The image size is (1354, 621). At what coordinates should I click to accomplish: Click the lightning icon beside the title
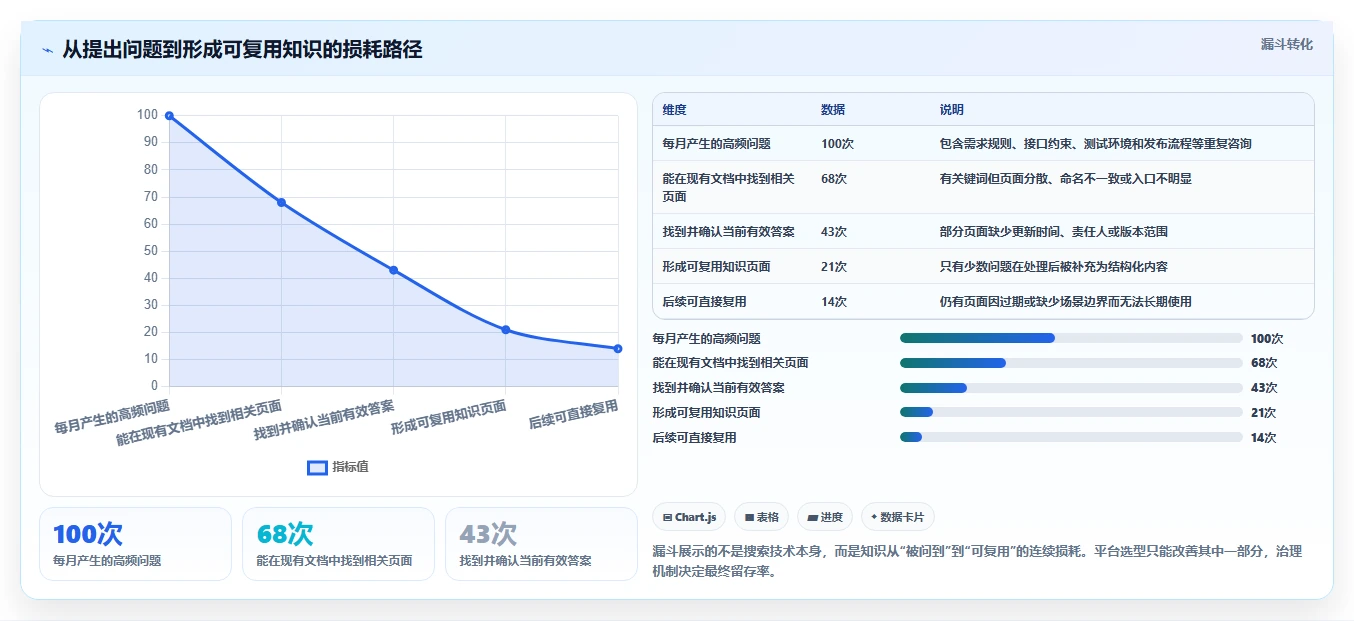(x=47, y=50)
